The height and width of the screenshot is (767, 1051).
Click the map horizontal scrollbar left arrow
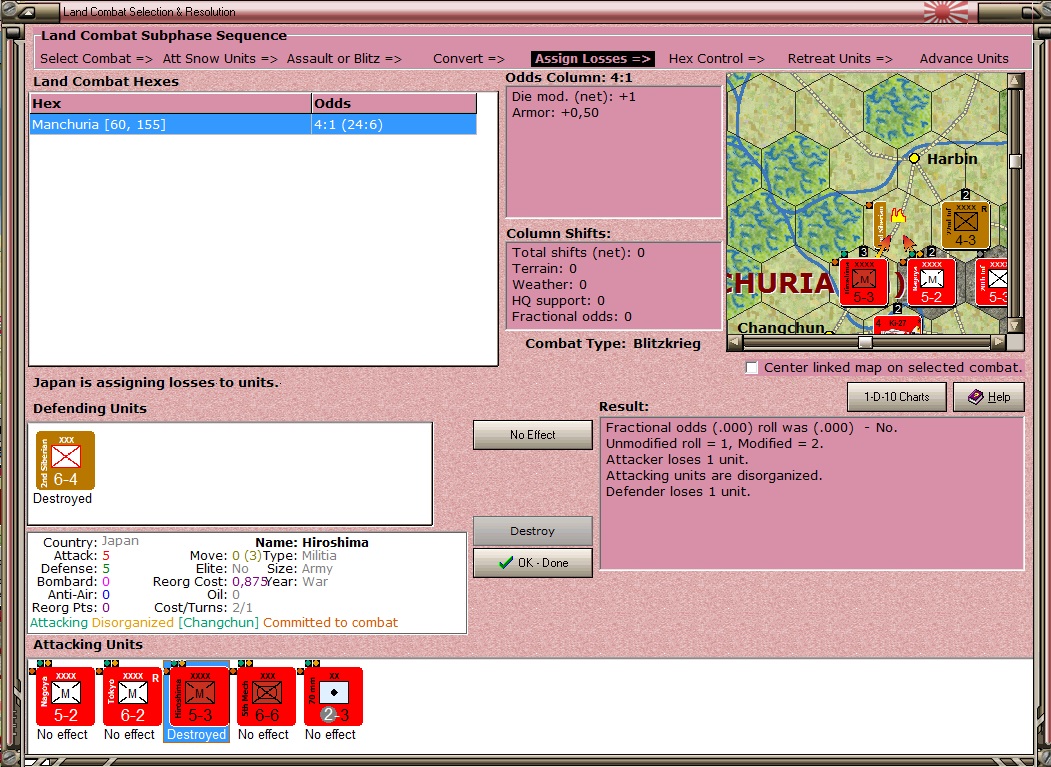[x=735, y=342]
